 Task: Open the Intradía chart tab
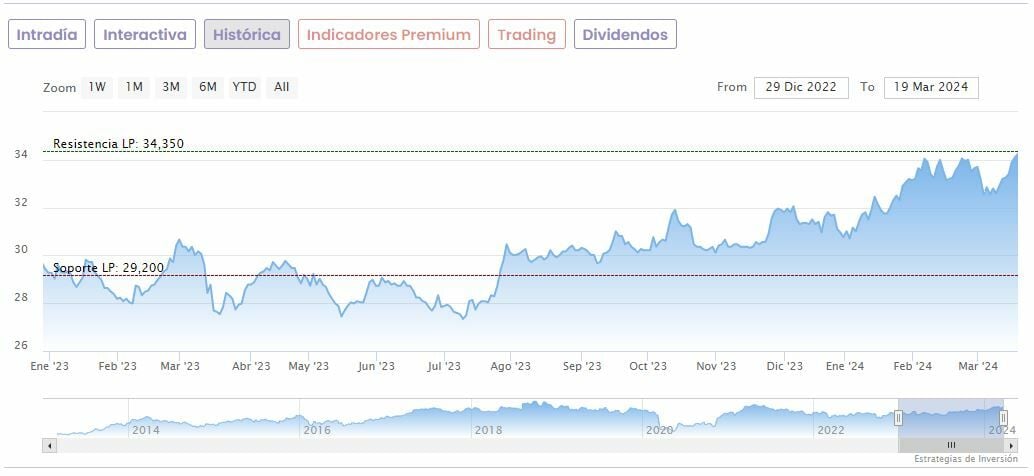coord(47,35)
